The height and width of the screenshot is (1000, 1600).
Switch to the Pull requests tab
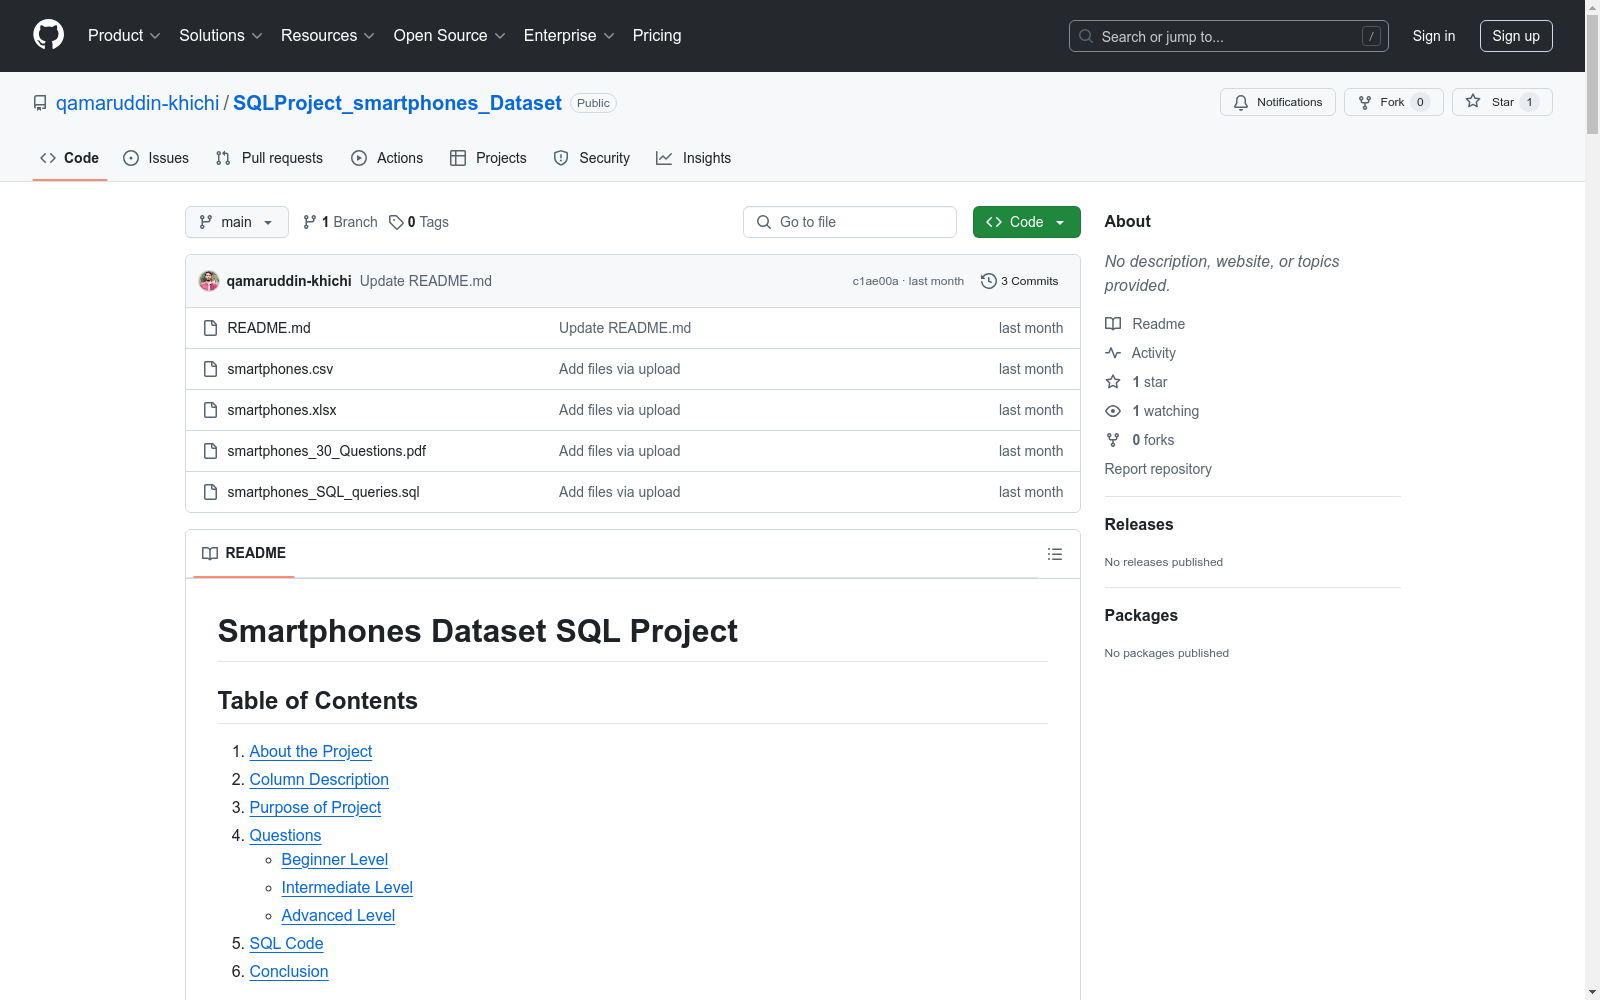pyautogui.click(x=269, y=158)
